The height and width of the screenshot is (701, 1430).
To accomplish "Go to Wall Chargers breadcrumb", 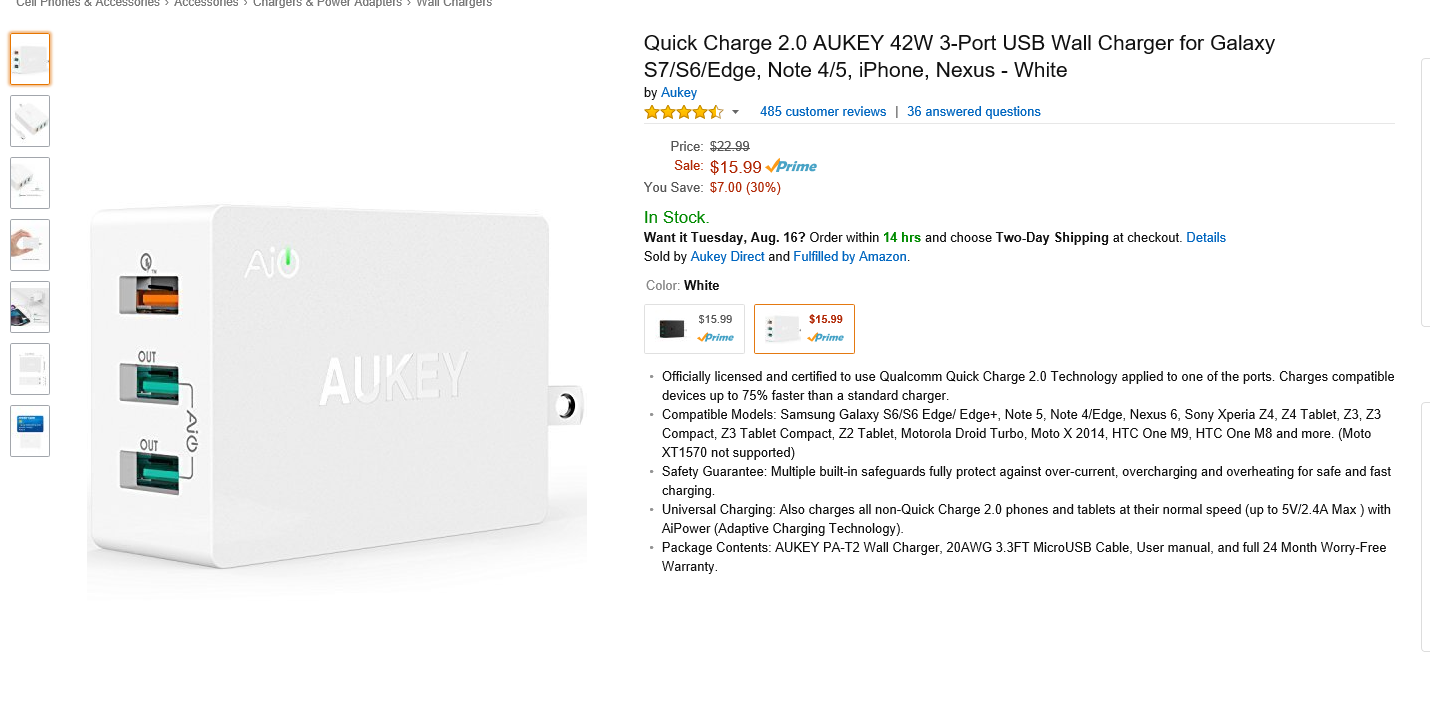I will click(454, 4).
